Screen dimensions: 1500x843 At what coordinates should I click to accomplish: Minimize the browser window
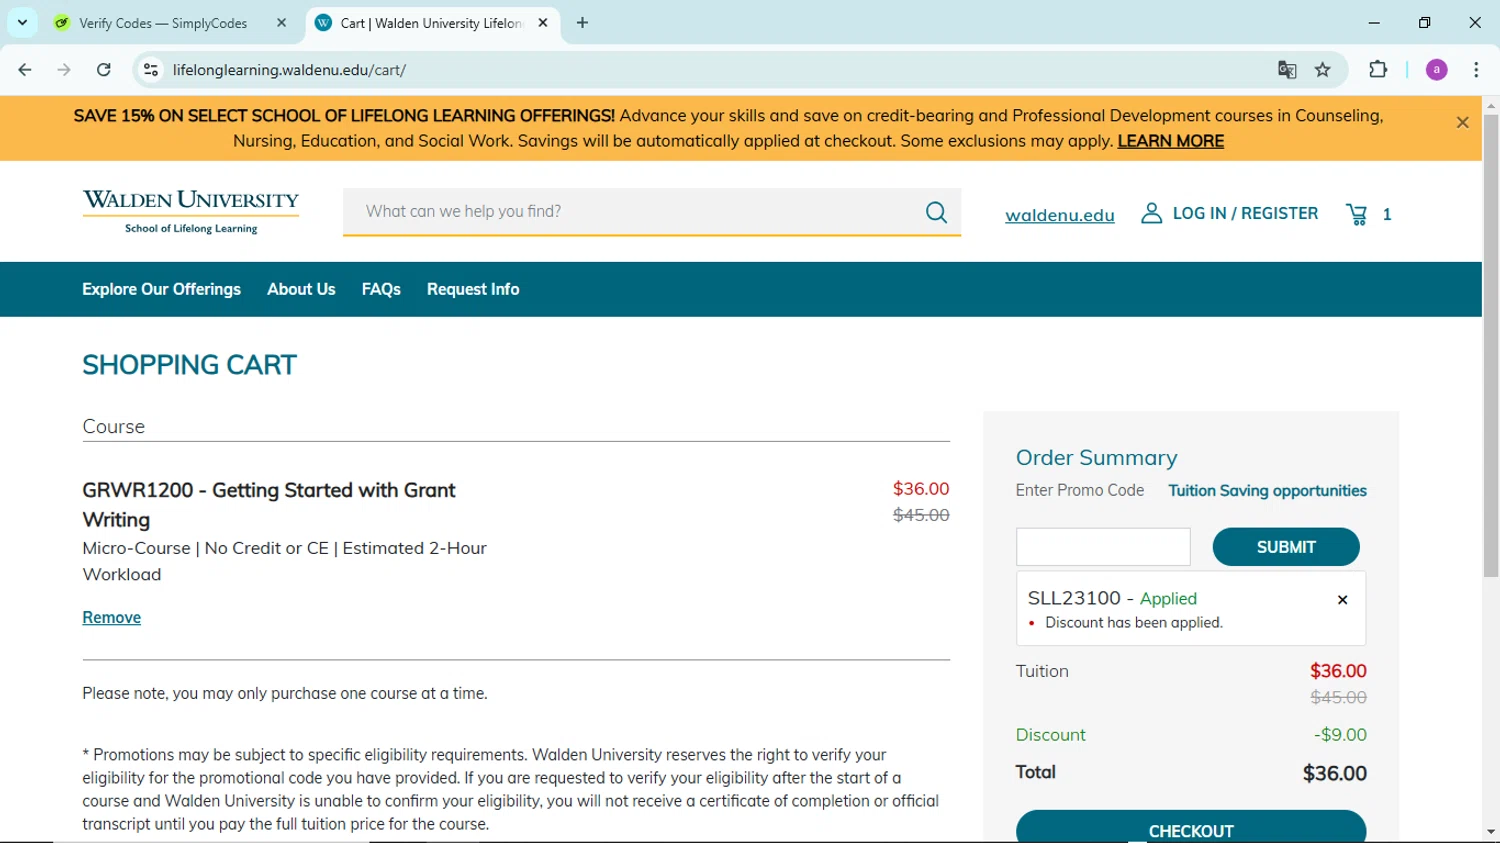coord(1374,22)
